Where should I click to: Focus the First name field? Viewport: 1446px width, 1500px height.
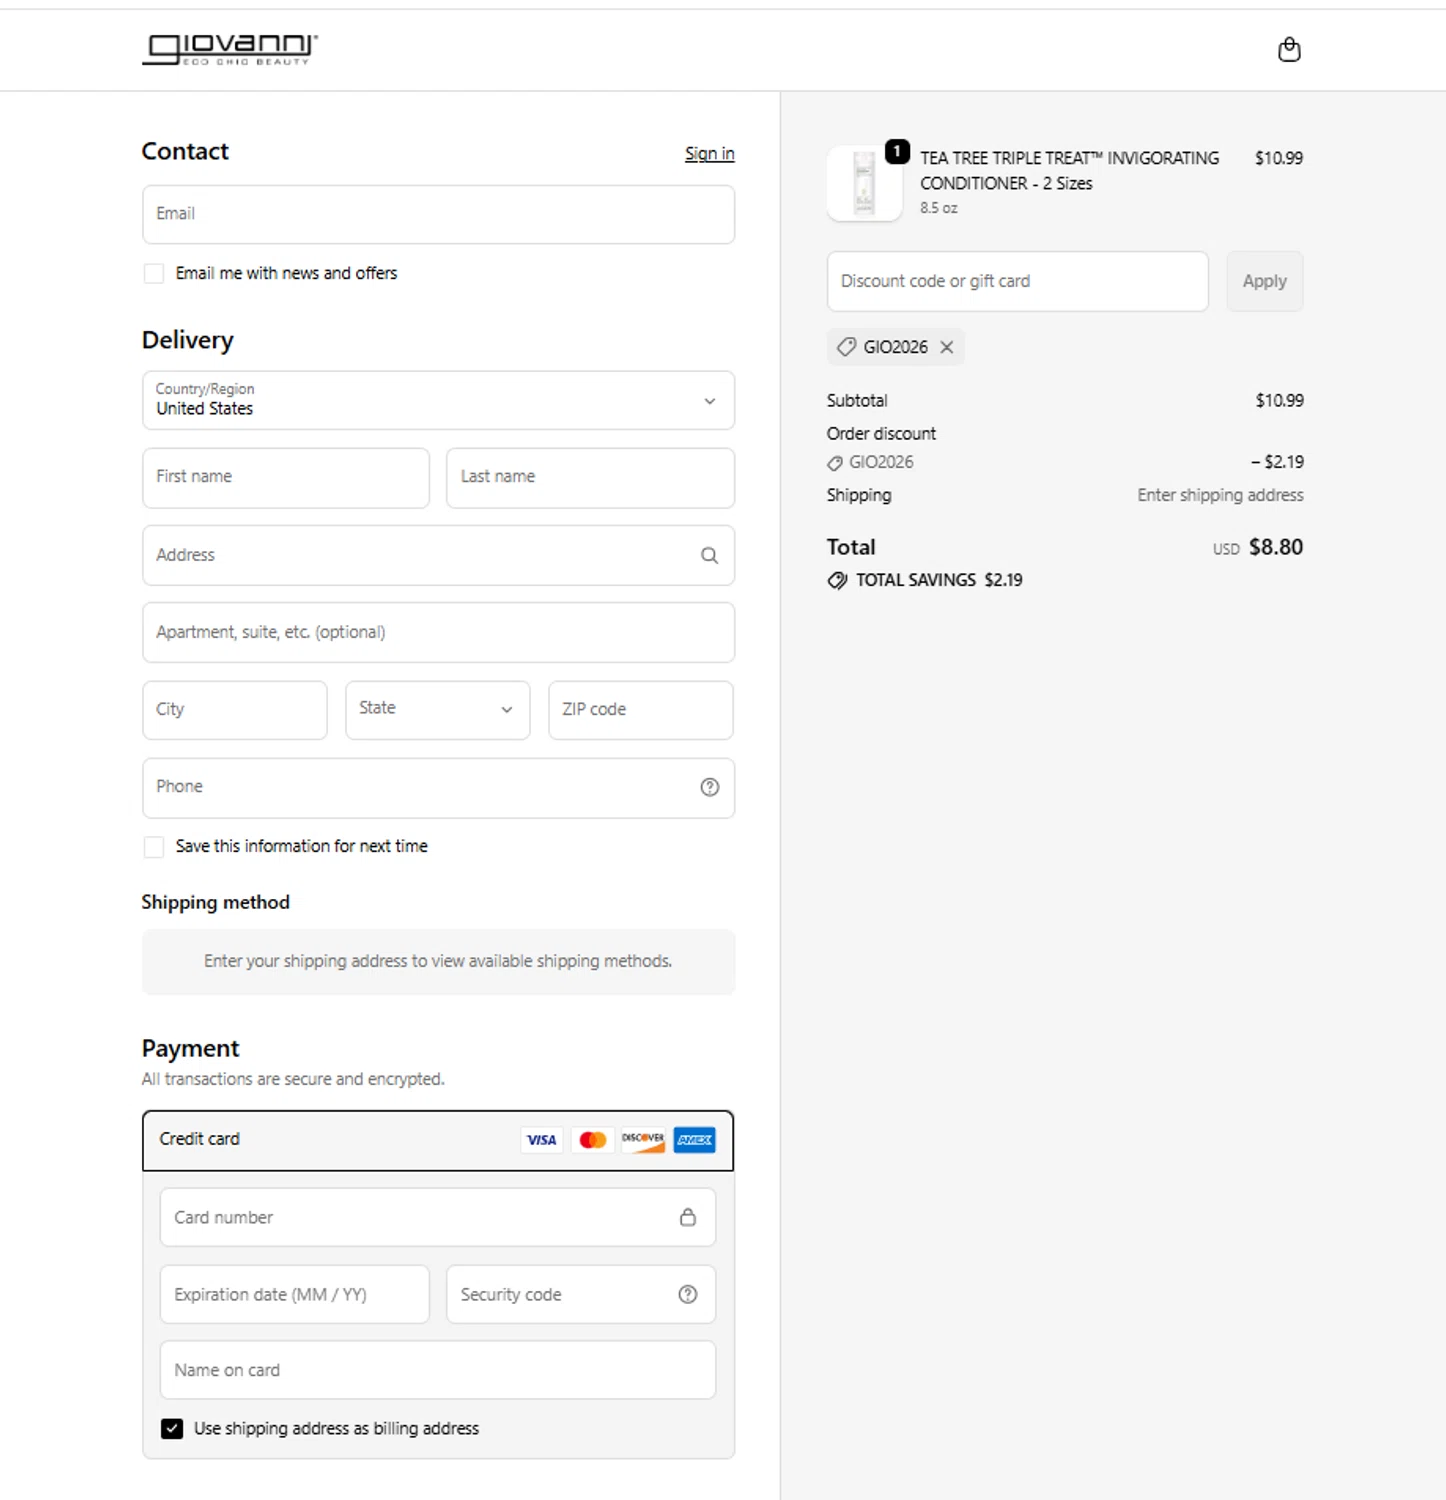tap(286, 478)
